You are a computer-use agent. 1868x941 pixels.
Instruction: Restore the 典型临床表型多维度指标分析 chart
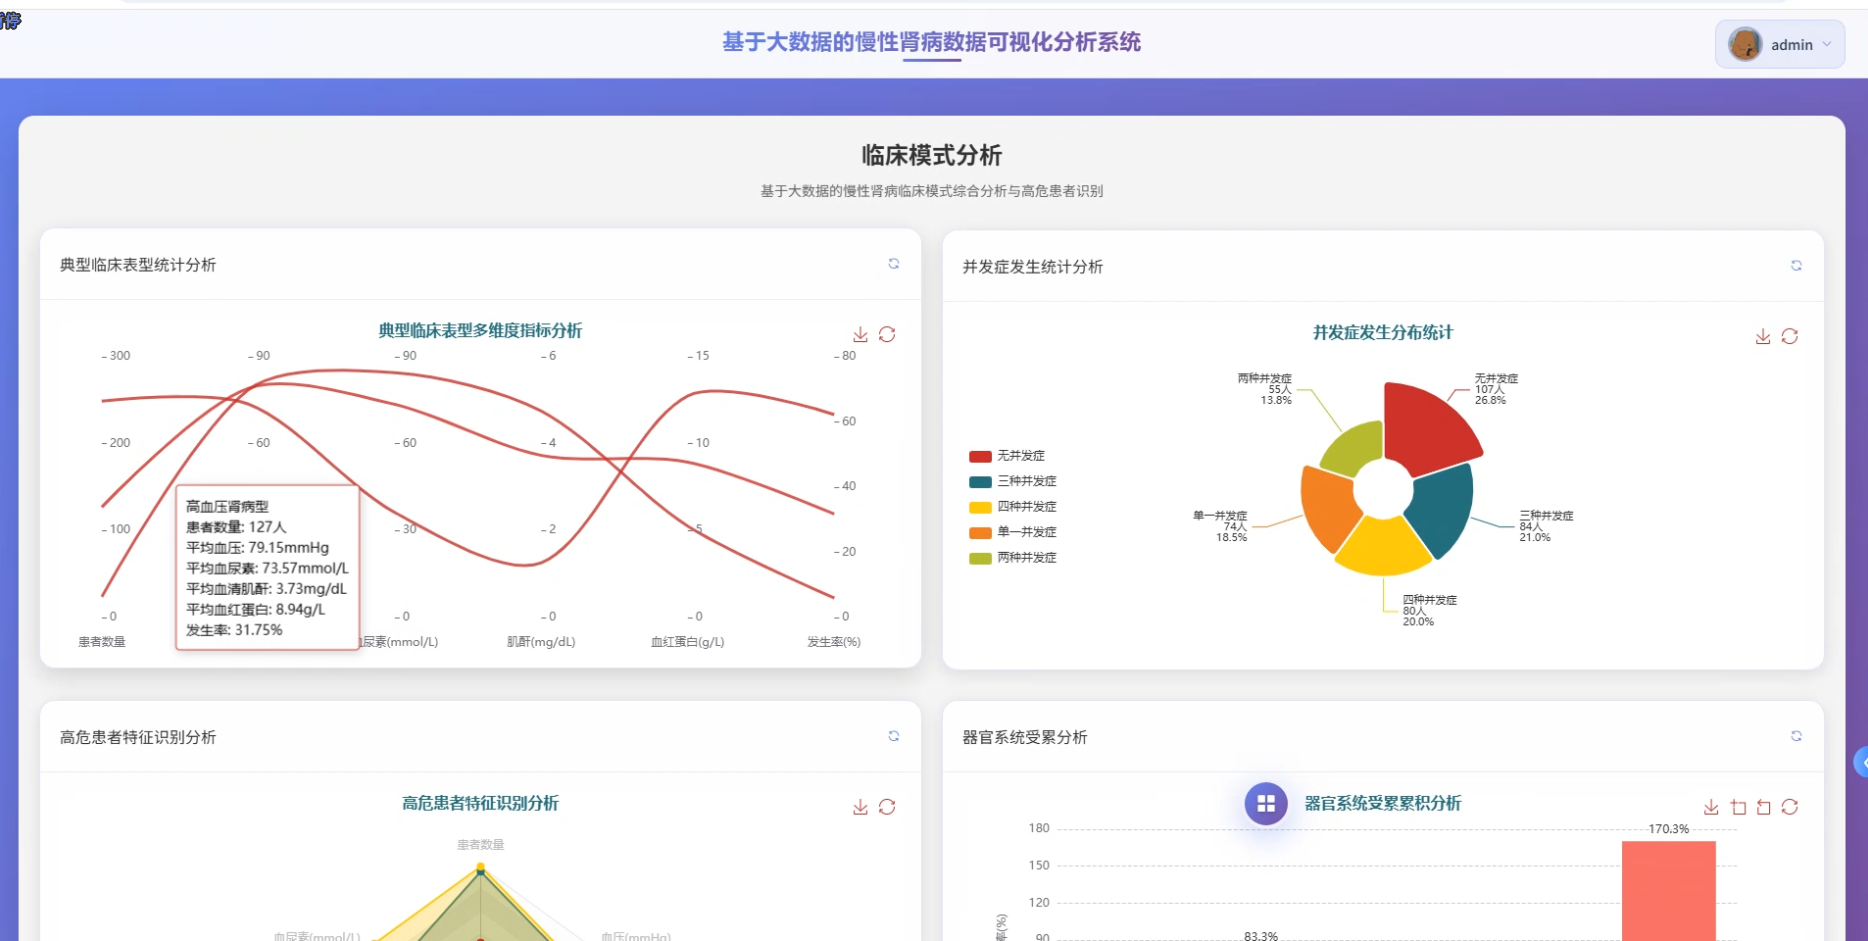tap(887, 334)
